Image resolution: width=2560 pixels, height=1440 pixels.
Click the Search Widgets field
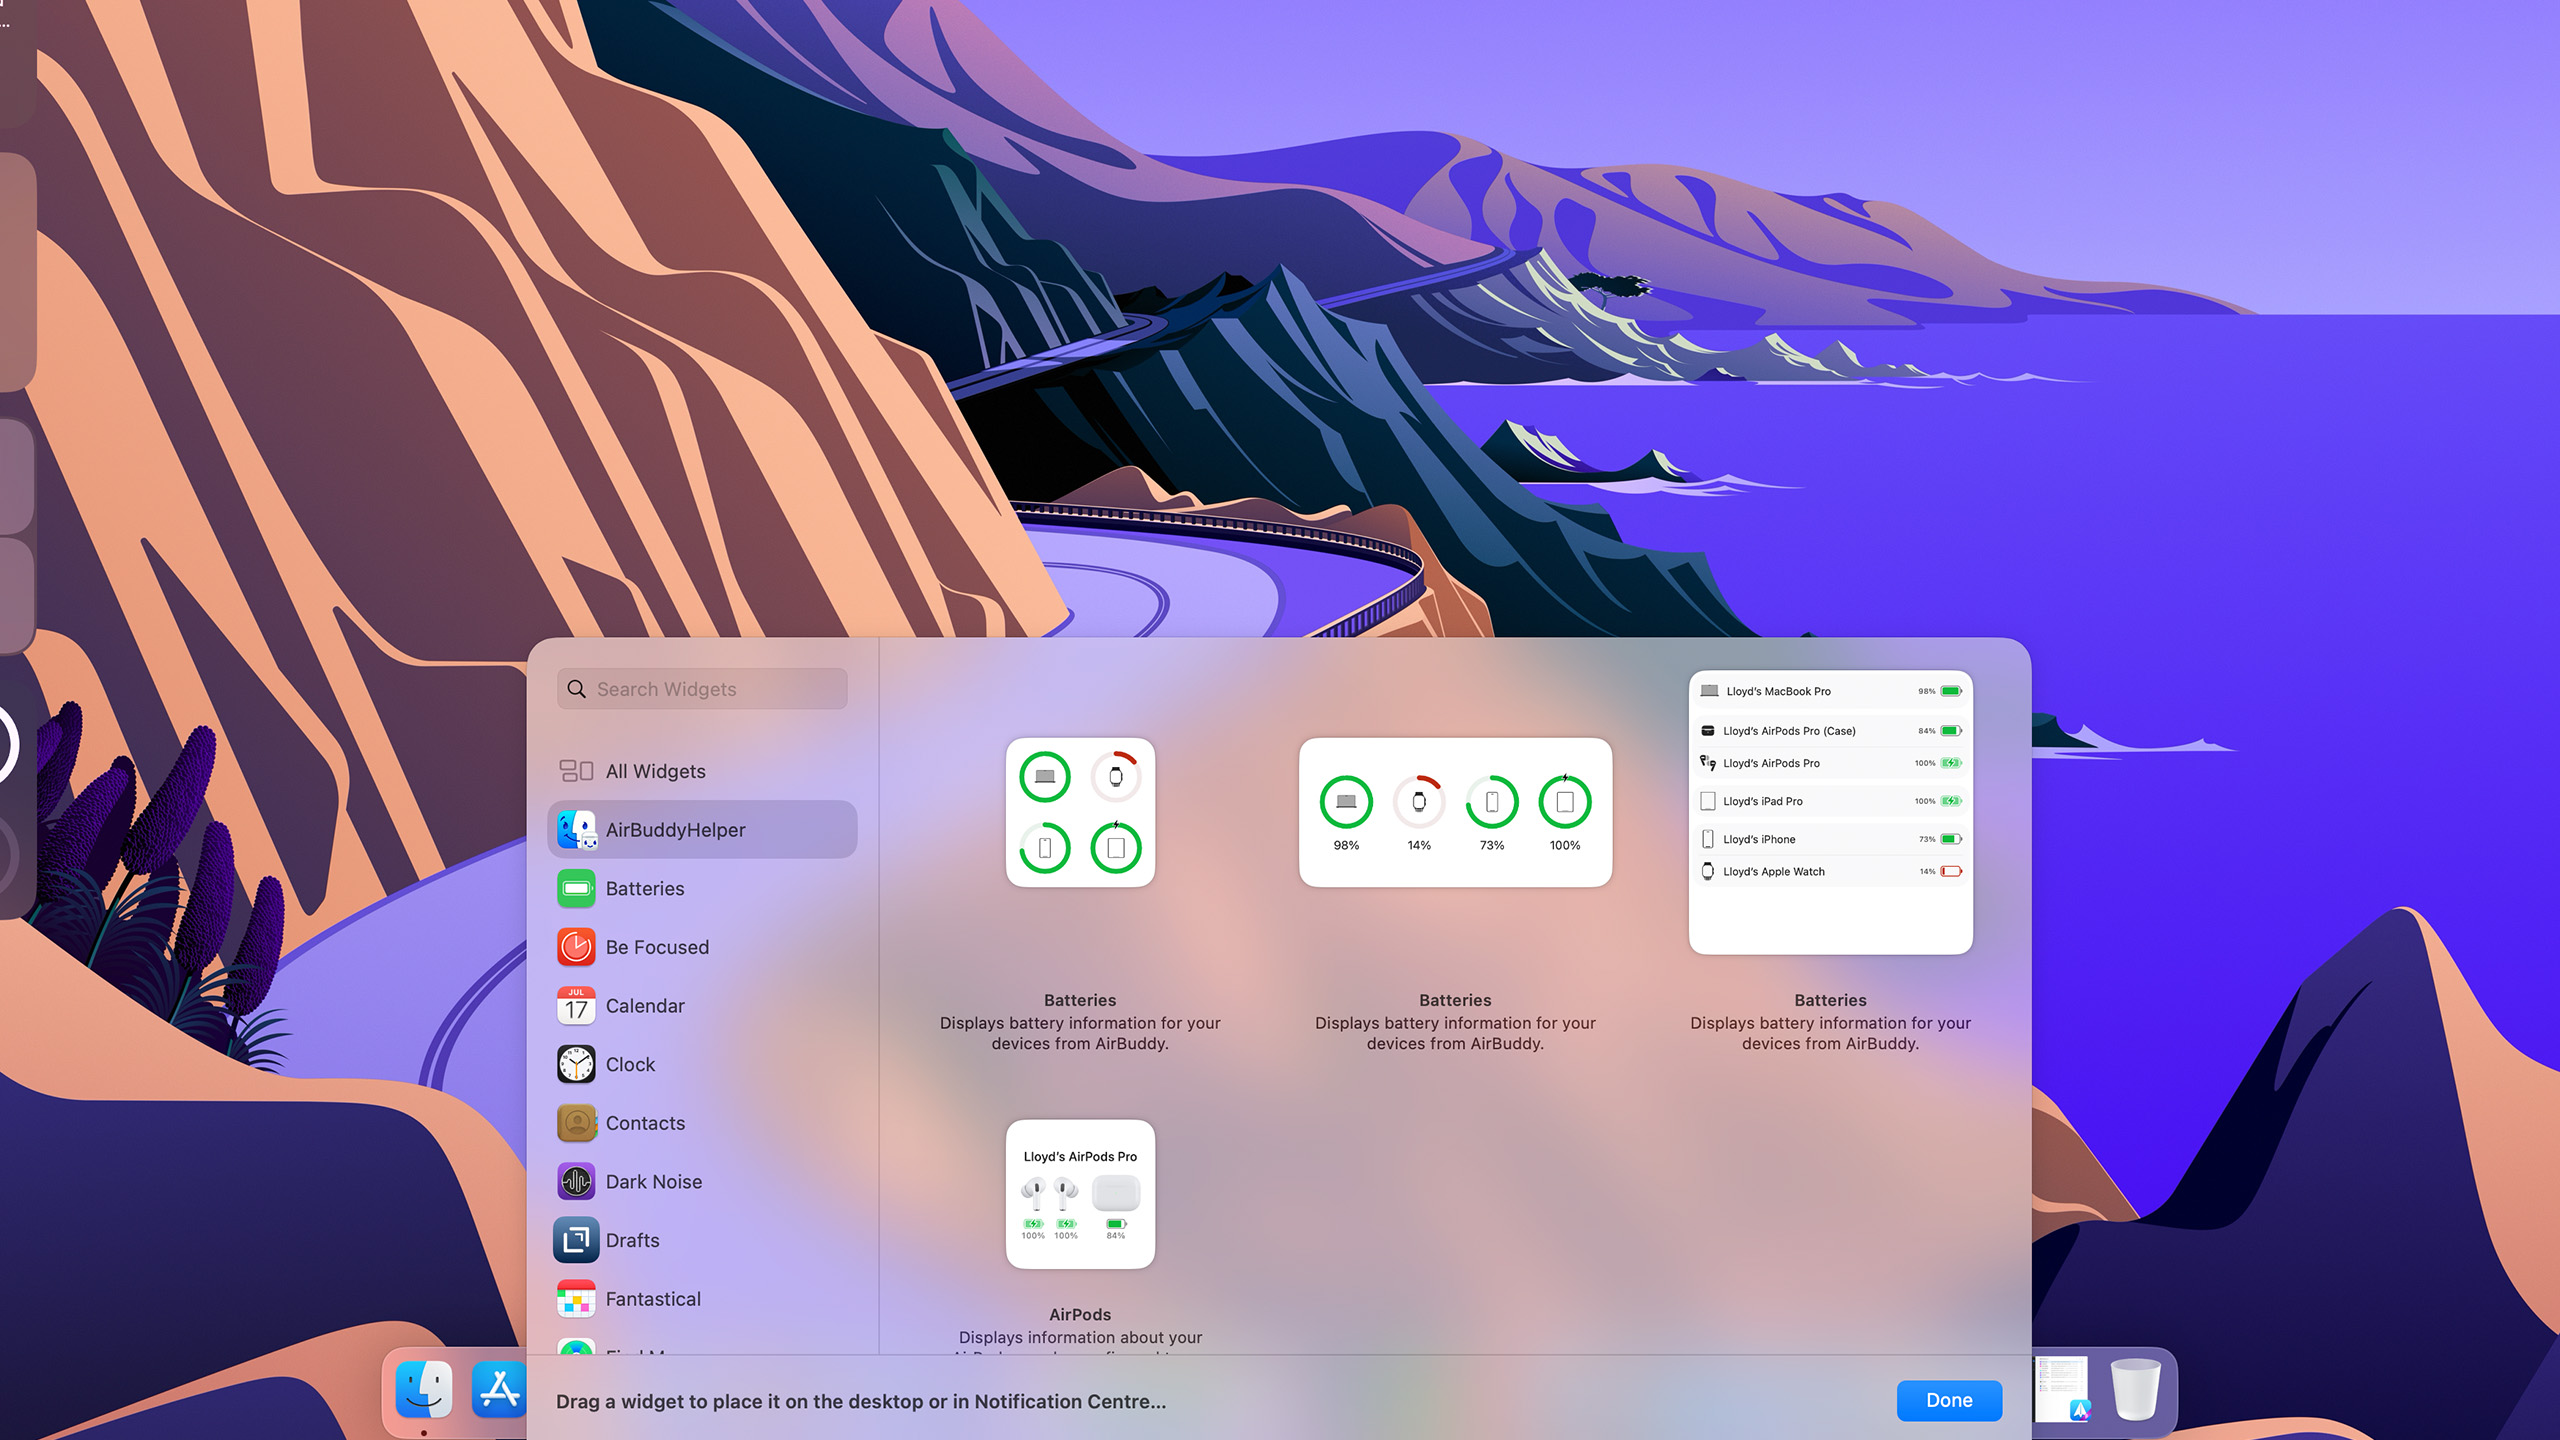click(702, 689)
